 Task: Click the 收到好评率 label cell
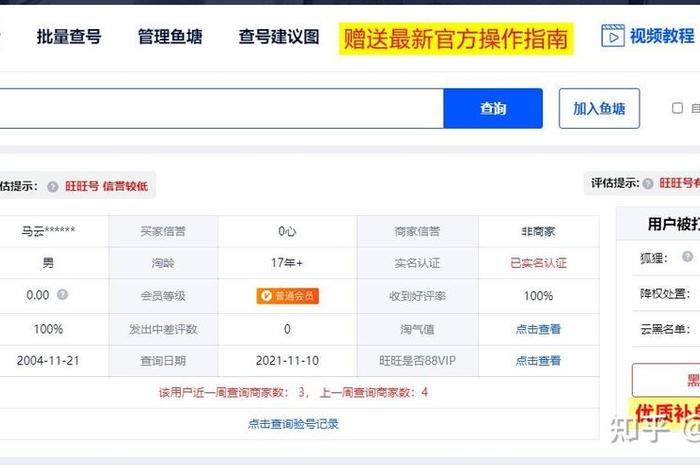click(417, 296)
